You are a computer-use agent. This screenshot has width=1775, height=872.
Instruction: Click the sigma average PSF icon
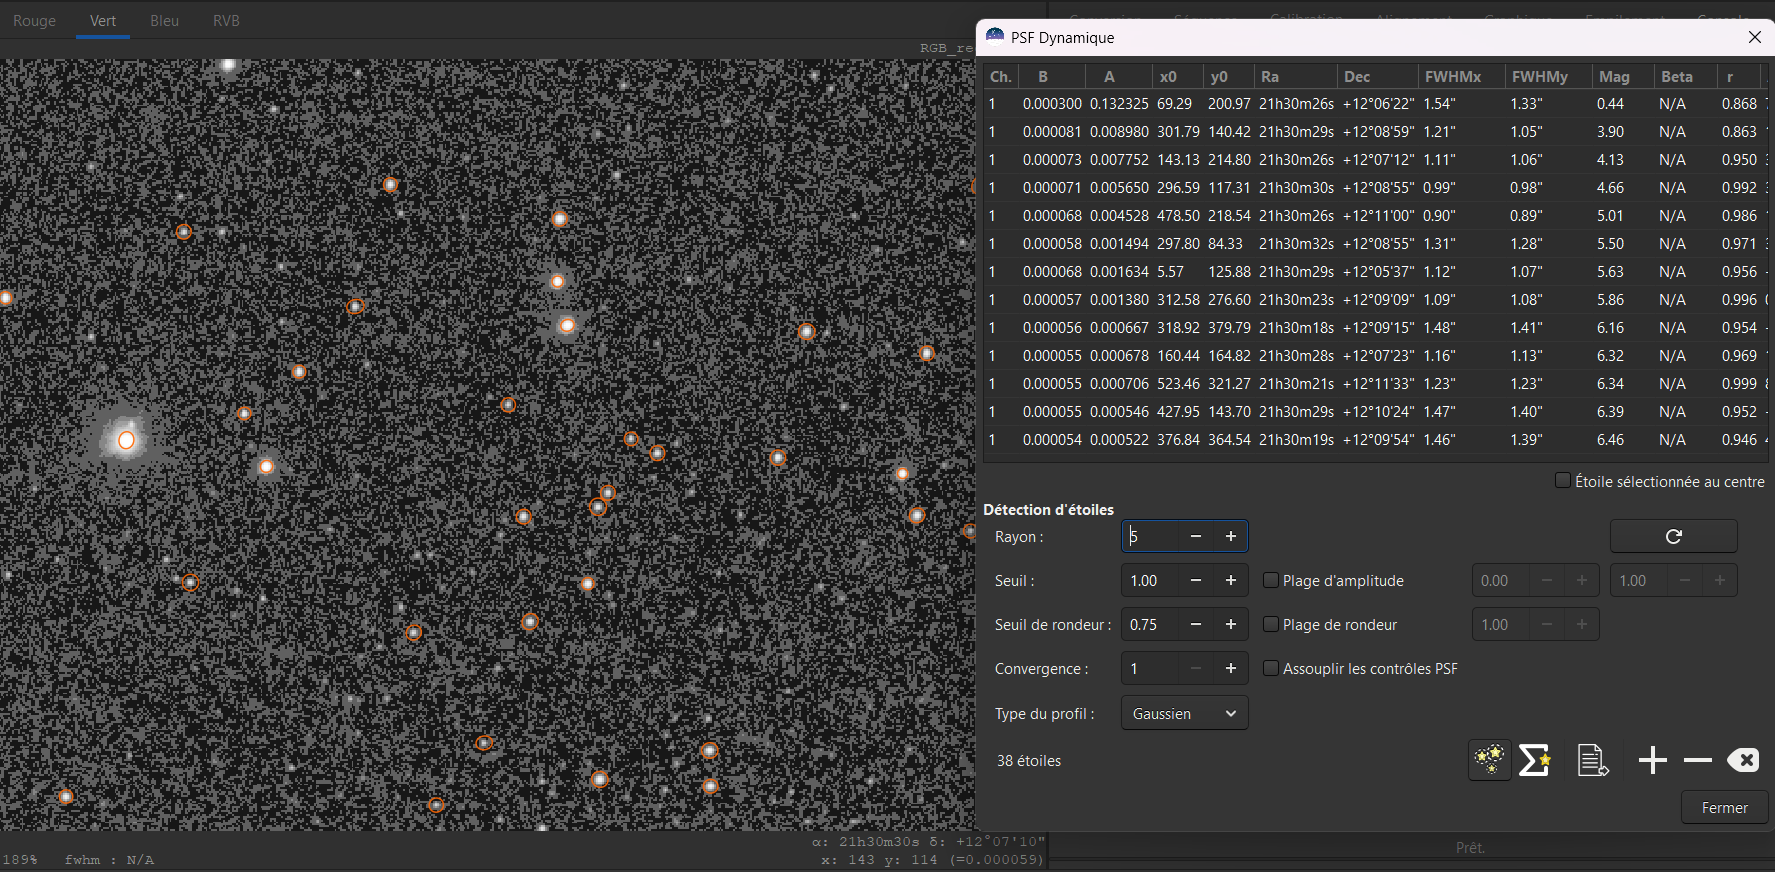pyautogui.click(x=1535, y=760)
